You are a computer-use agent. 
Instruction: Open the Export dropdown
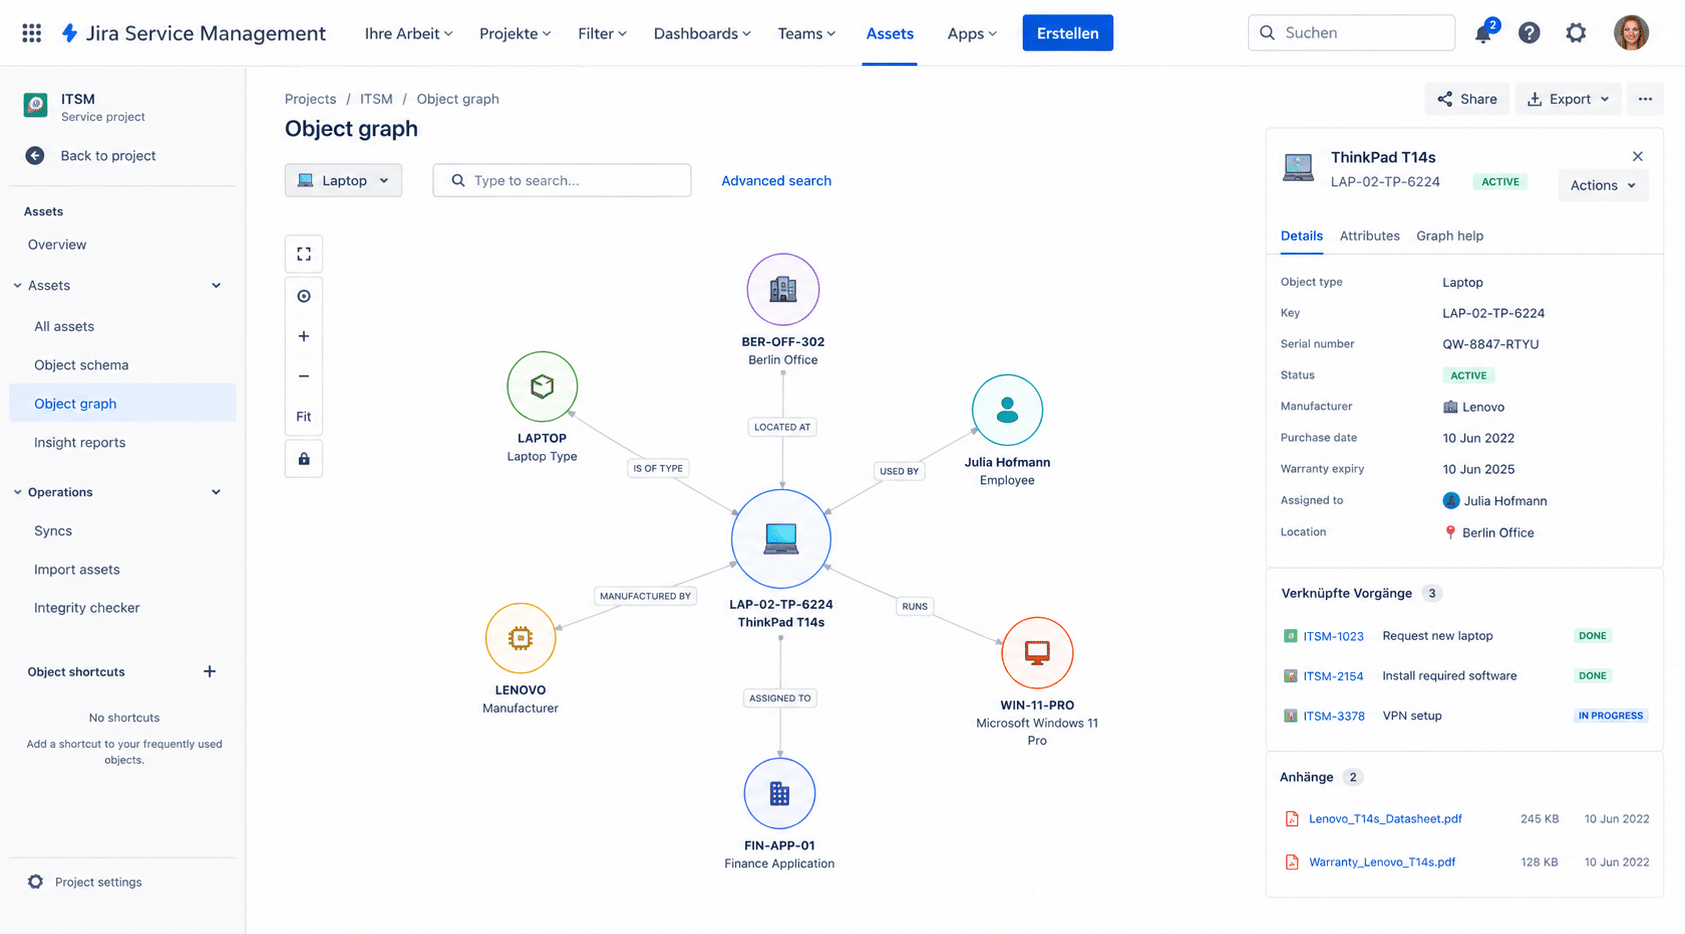[x=1568, y=99]
